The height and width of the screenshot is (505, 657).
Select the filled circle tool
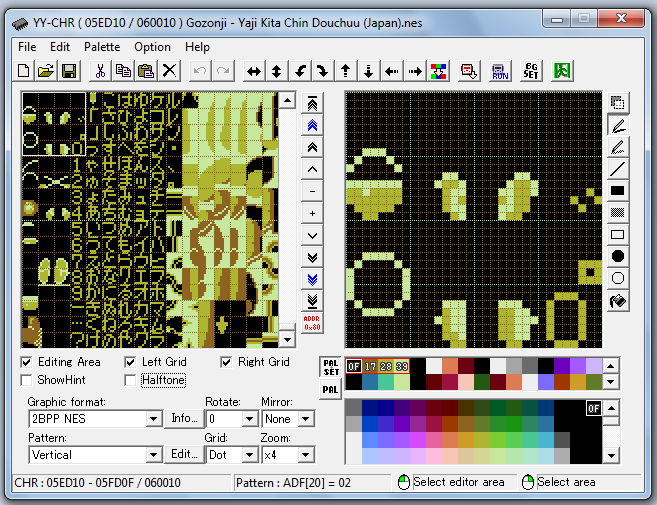(618, 256)
